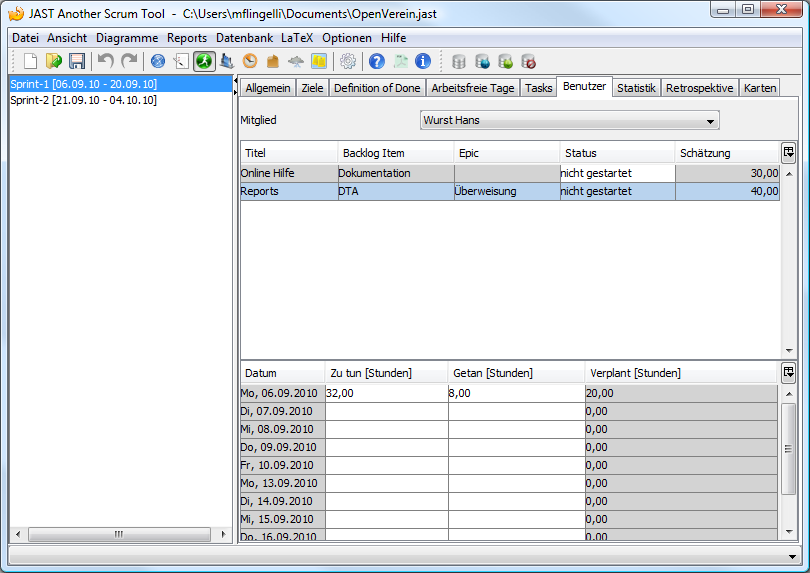
Task: Click the undo arrow icon
Action: 105,61
